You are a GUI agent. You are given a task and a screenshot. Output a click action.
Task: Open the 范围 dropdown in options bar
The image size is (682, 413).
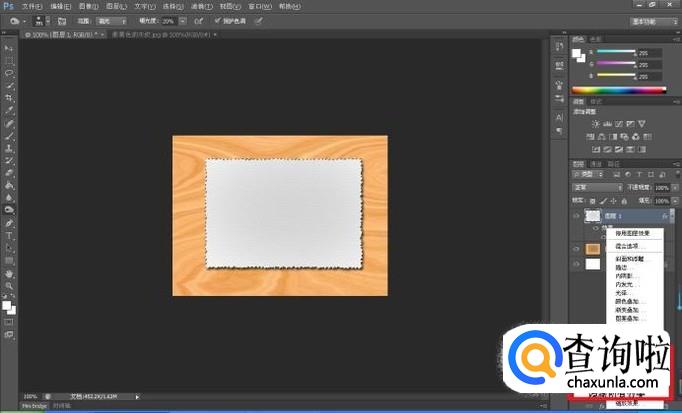click(109, 20)
